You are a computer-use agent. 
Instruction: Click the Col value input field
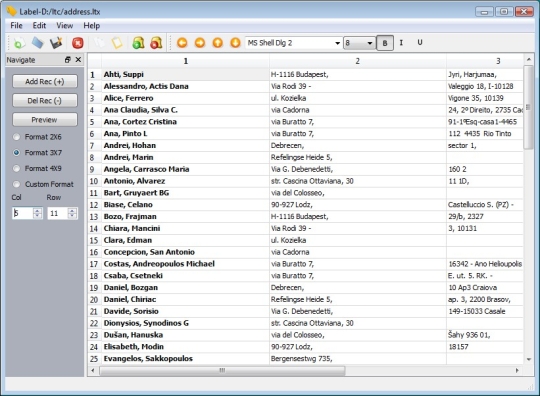[22, 213]
